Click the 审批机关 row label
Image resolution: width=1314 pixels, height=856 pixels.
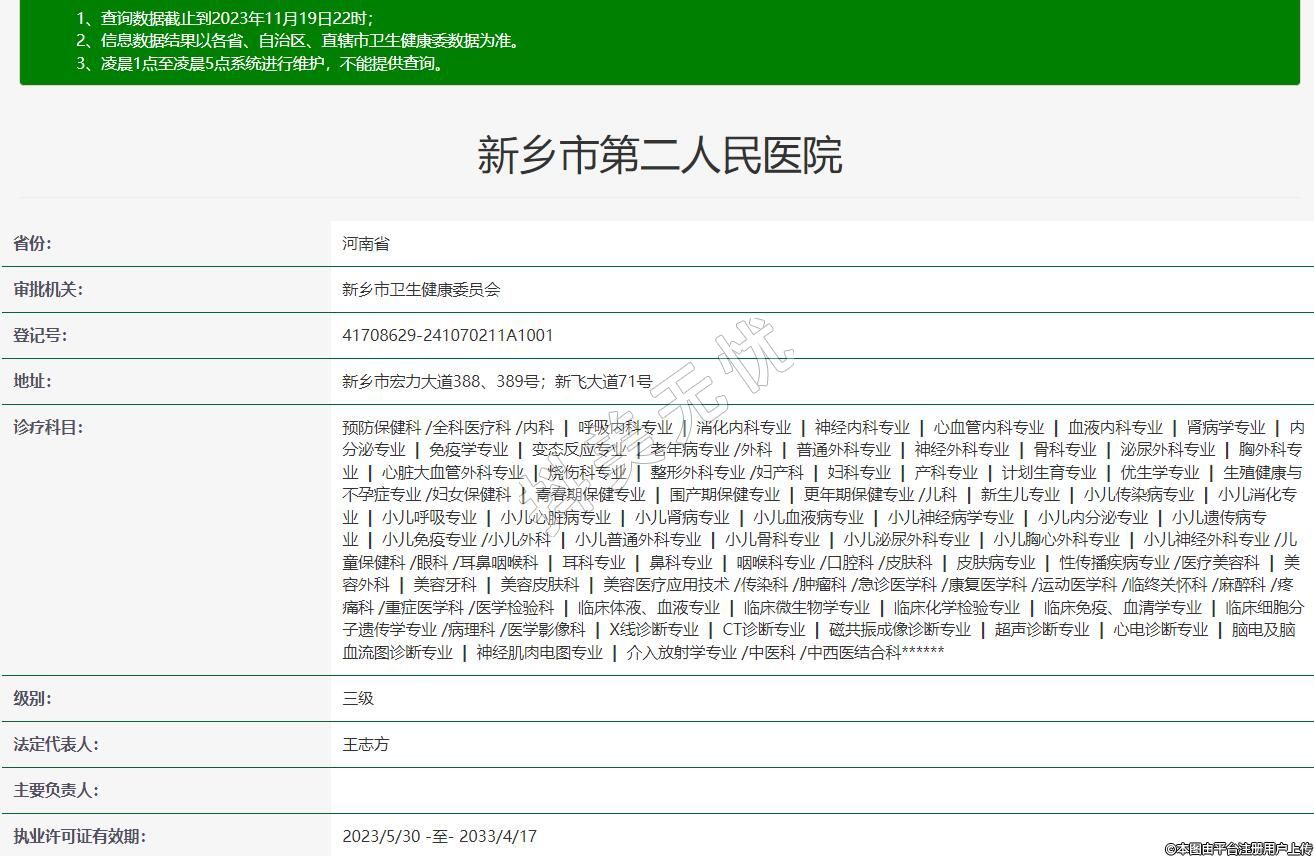[x=48, y=289]
